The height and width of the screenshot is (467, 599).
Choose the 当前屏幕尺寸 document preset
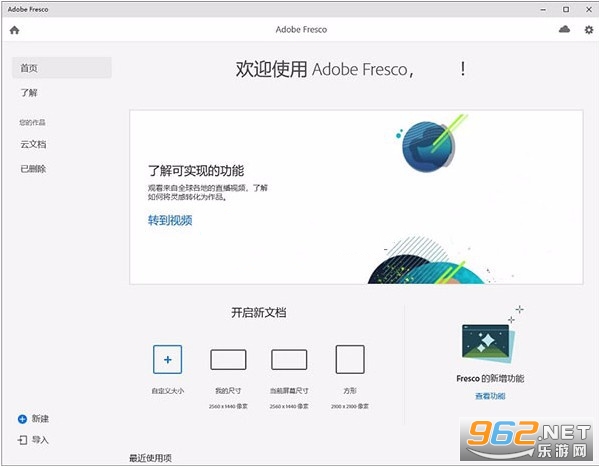289,359
